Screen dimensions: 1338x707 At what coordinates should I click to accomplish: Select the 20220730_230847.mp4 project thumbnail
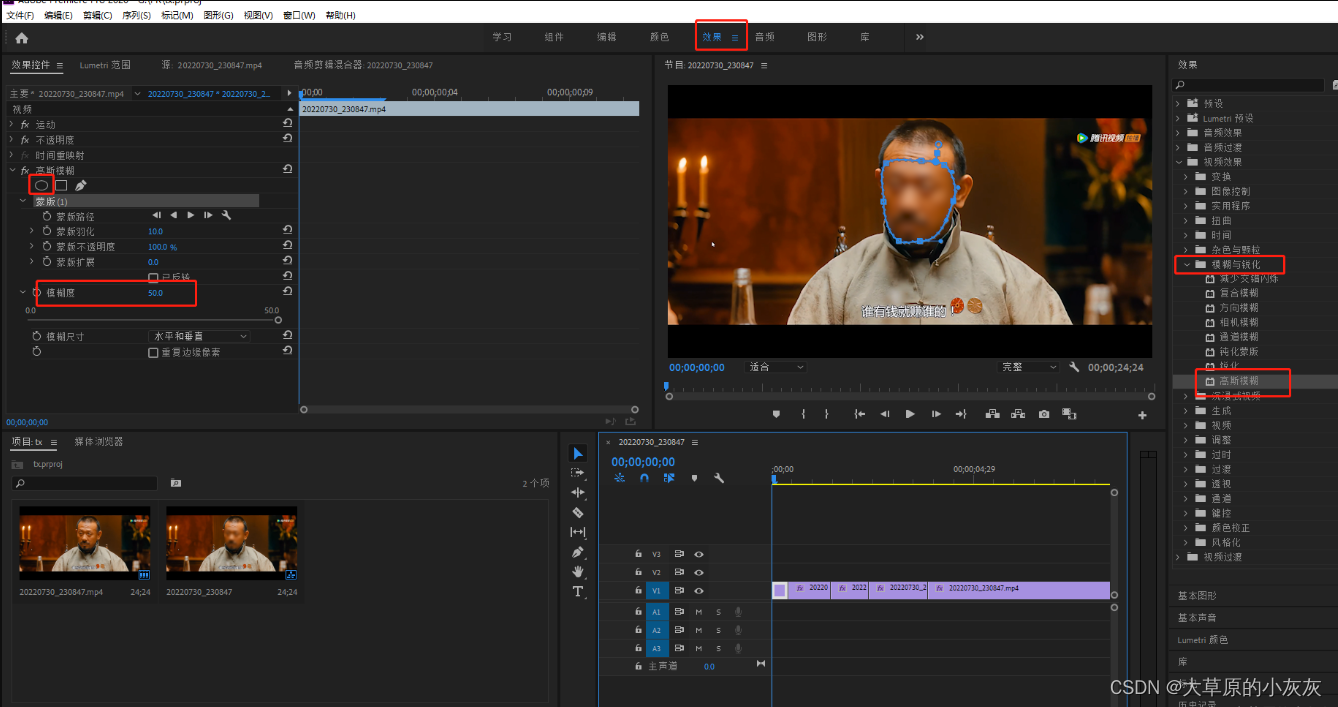coord(85,544)
